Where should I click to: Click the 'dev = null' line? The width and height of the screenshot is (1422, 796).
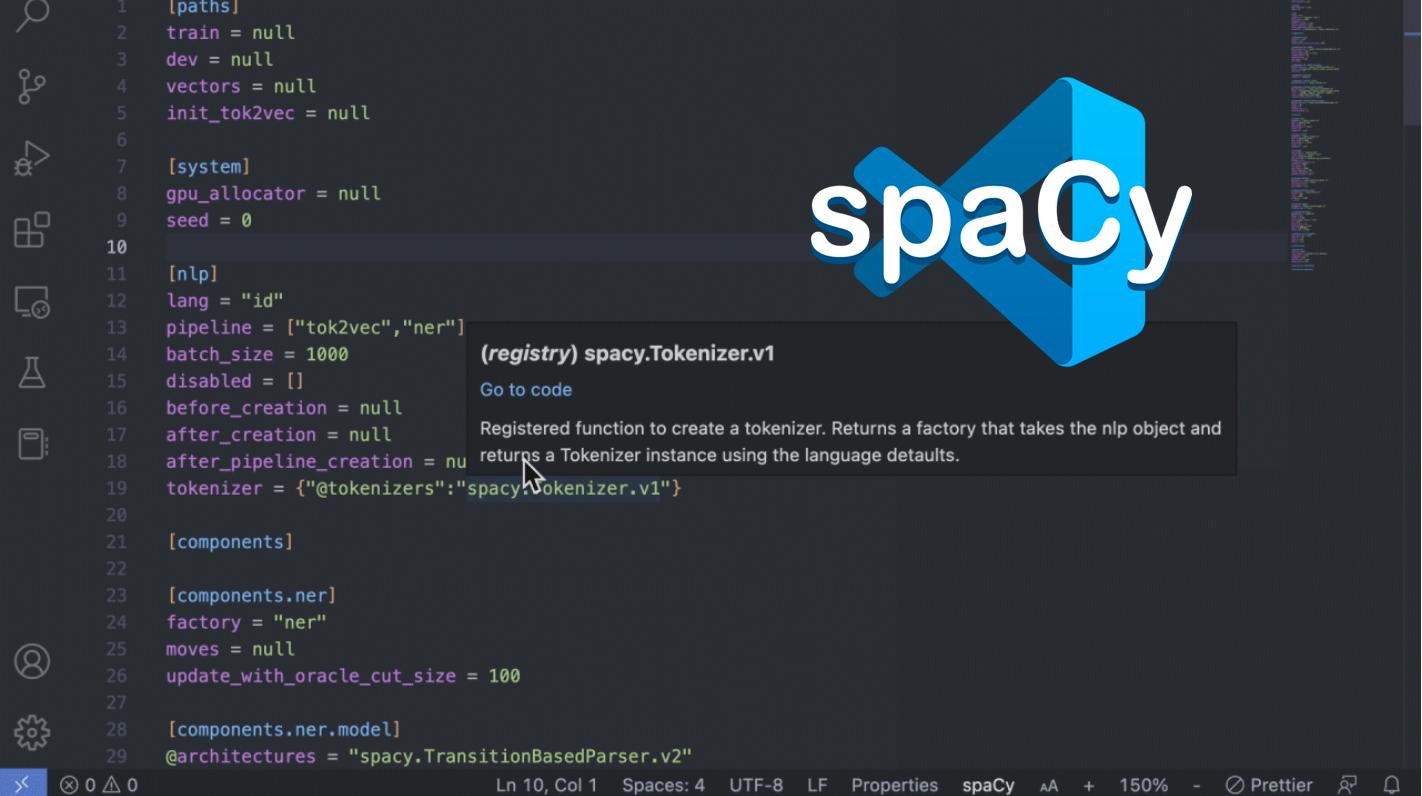tap(219, 60)
